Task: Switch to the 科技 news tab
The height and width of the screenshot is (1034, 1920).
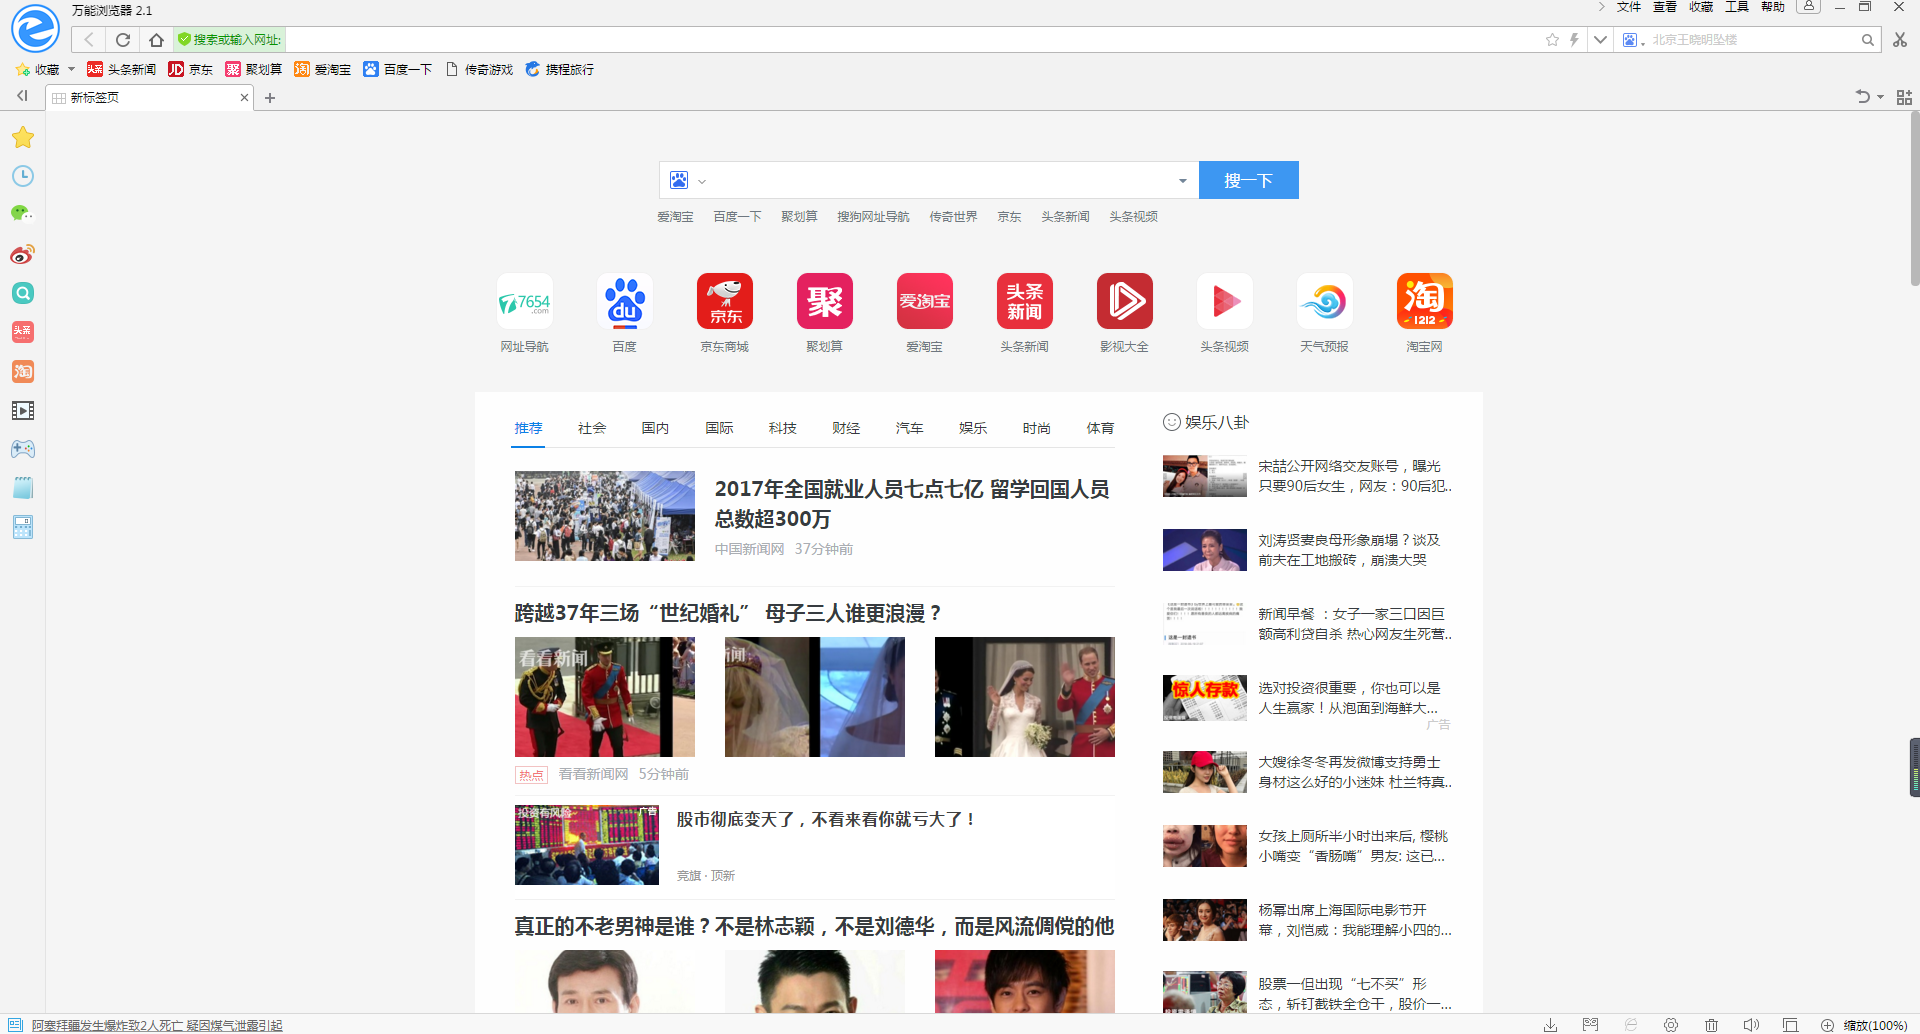Action: (x=783, y=428)
